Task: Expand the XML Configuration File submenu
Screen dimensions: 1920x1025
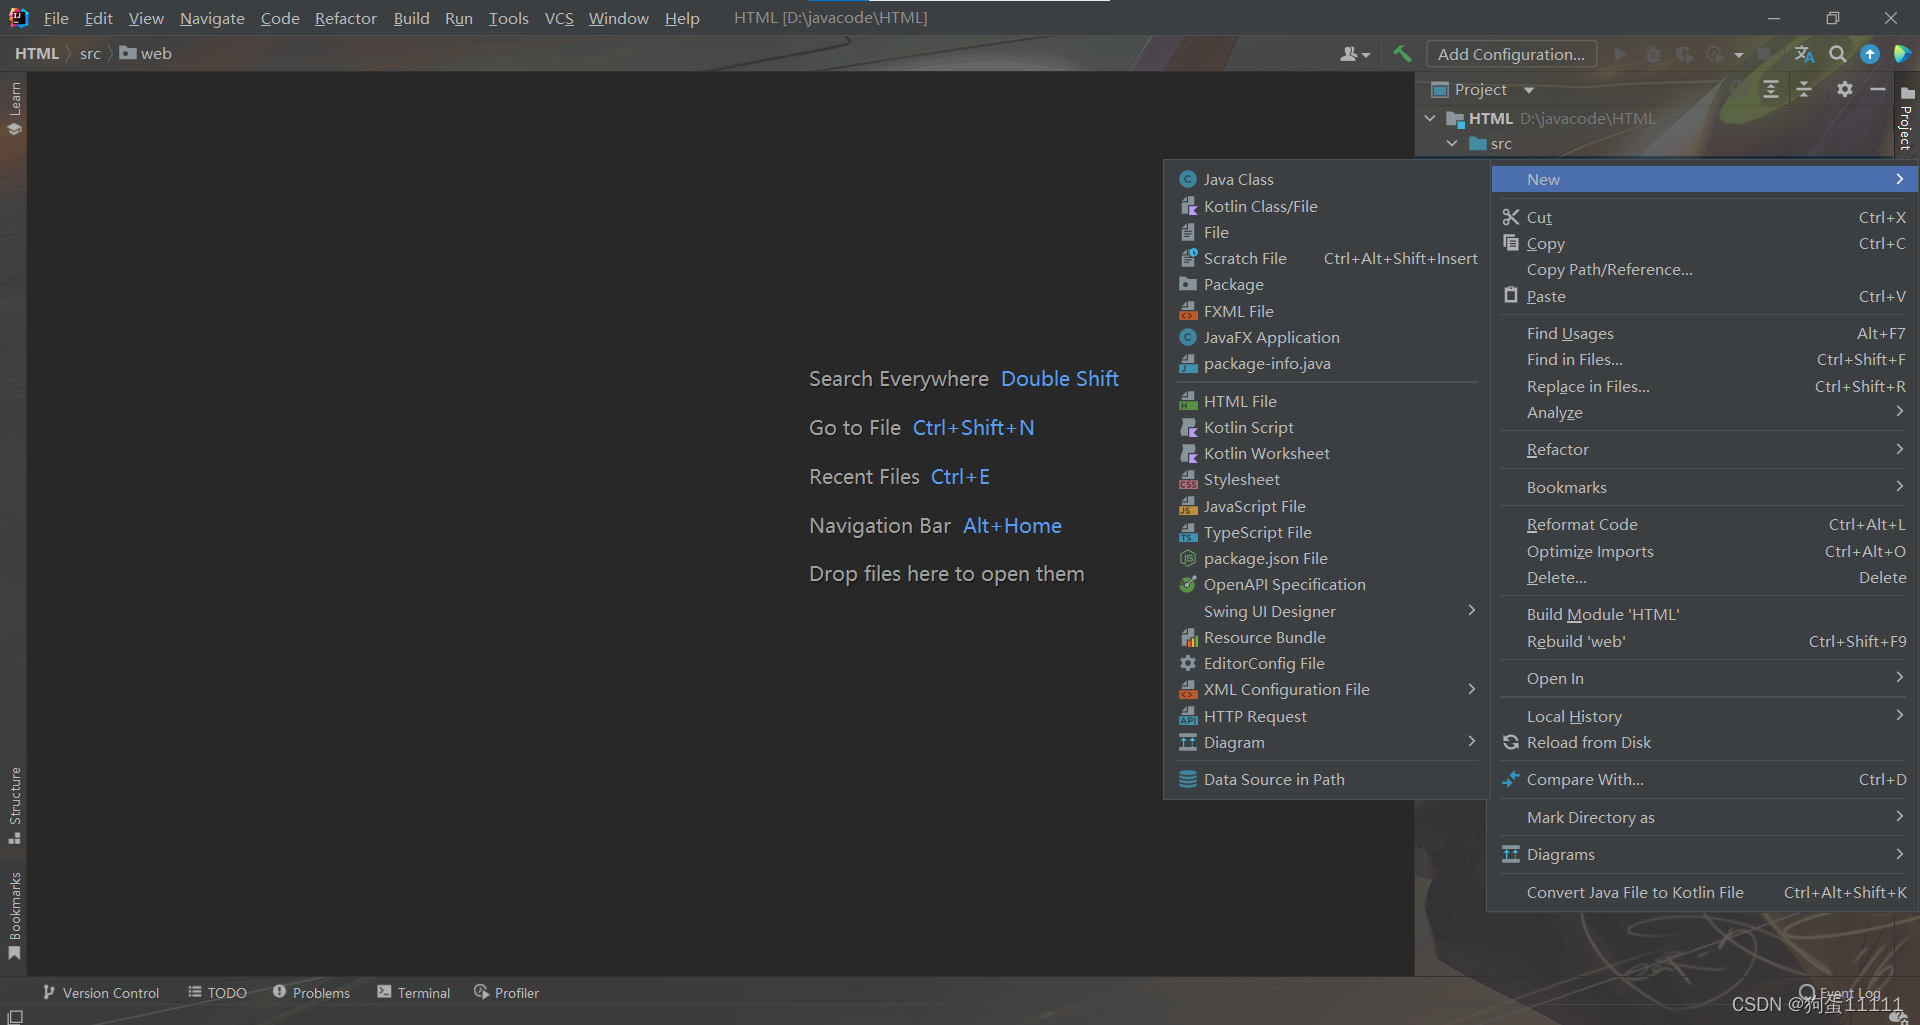Action: (x=1327, y=689)
